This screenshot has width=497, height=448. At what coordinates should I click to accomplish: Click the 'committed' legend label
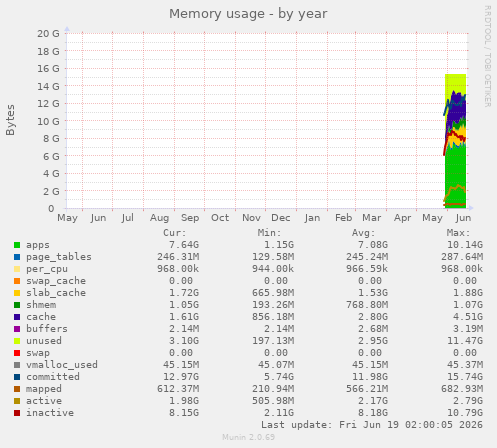tap(53, 377)
